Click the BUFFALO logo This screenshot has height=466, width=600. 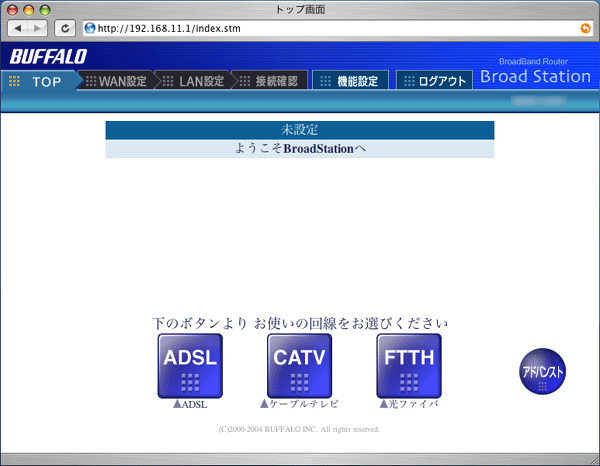(49, 57)
